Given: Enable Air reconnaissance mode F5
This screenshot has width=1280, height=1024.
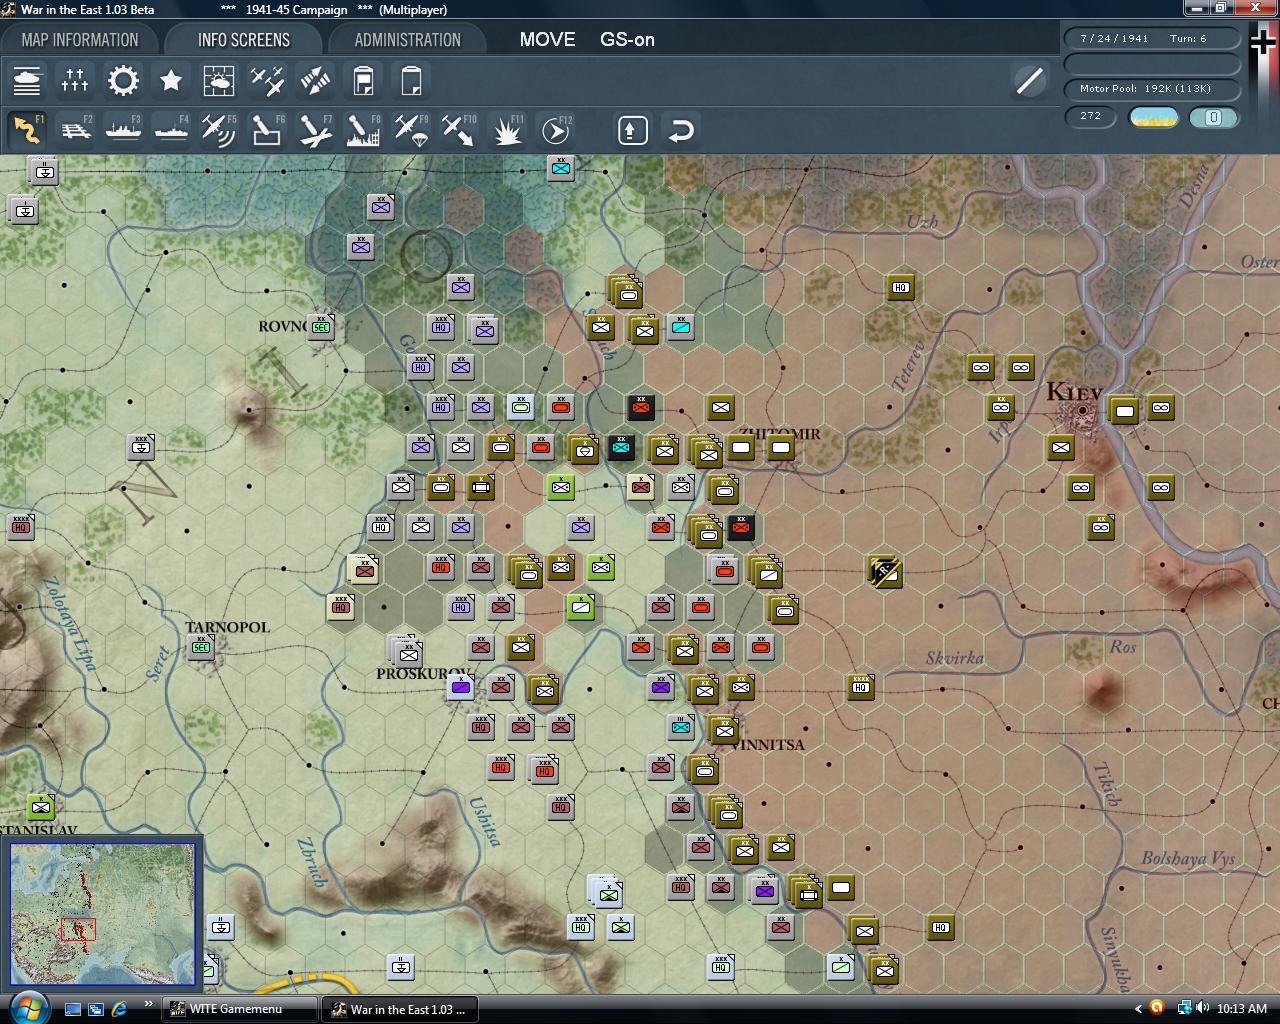Looking at the screenshot, I should coord(218,128).
